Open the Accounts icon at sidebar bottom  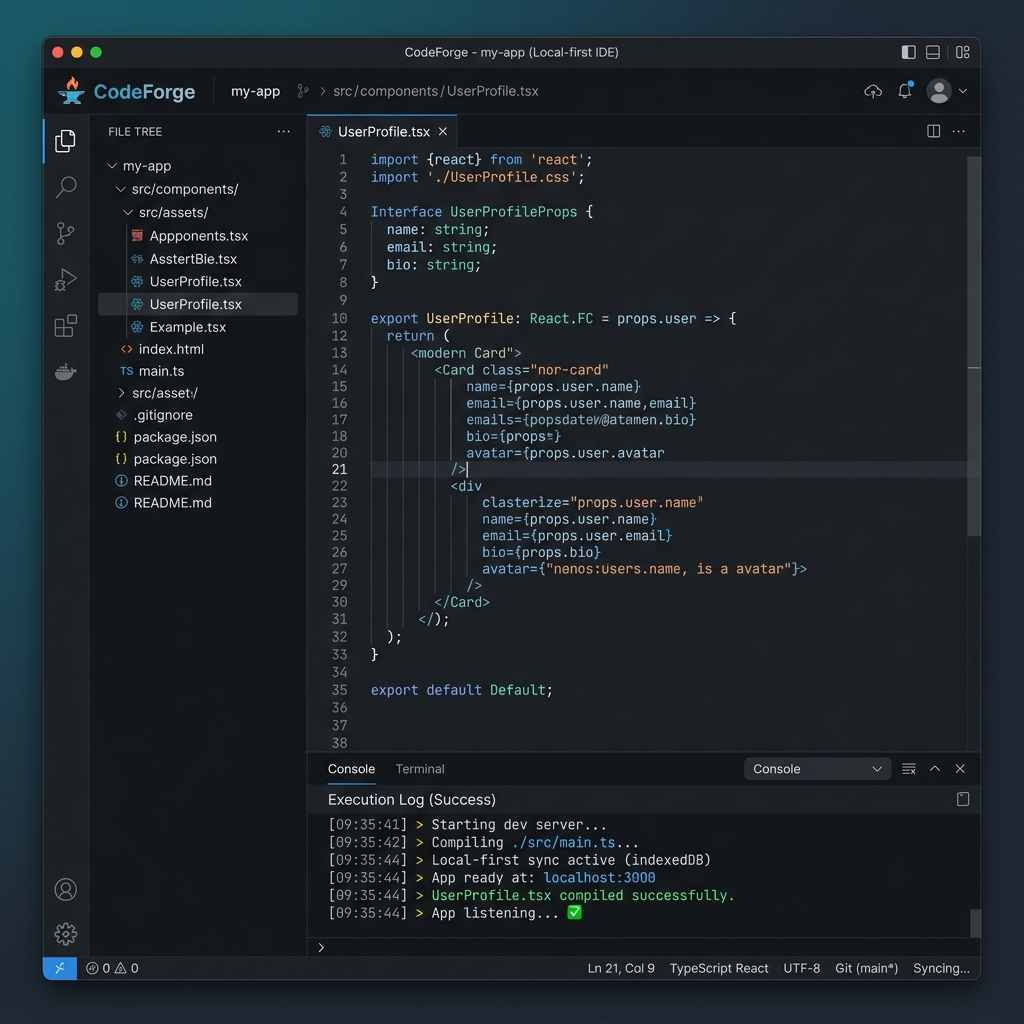pyautogui.click(x=65, y=889)
